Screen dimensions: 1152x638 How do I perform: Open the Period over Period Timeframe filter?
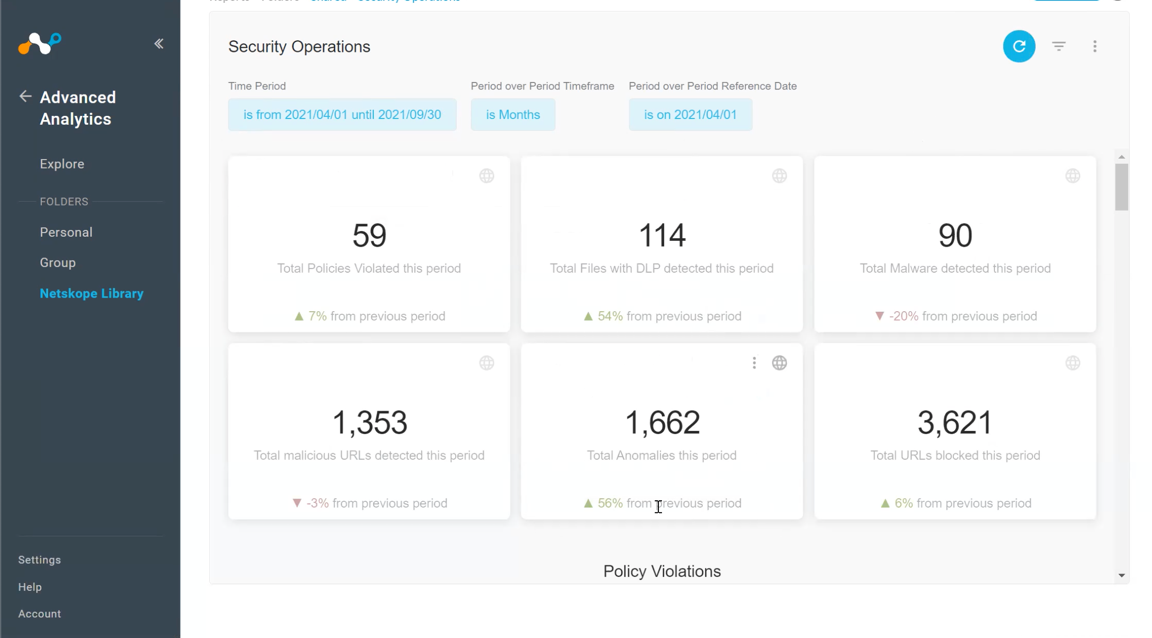pos(512,114)
